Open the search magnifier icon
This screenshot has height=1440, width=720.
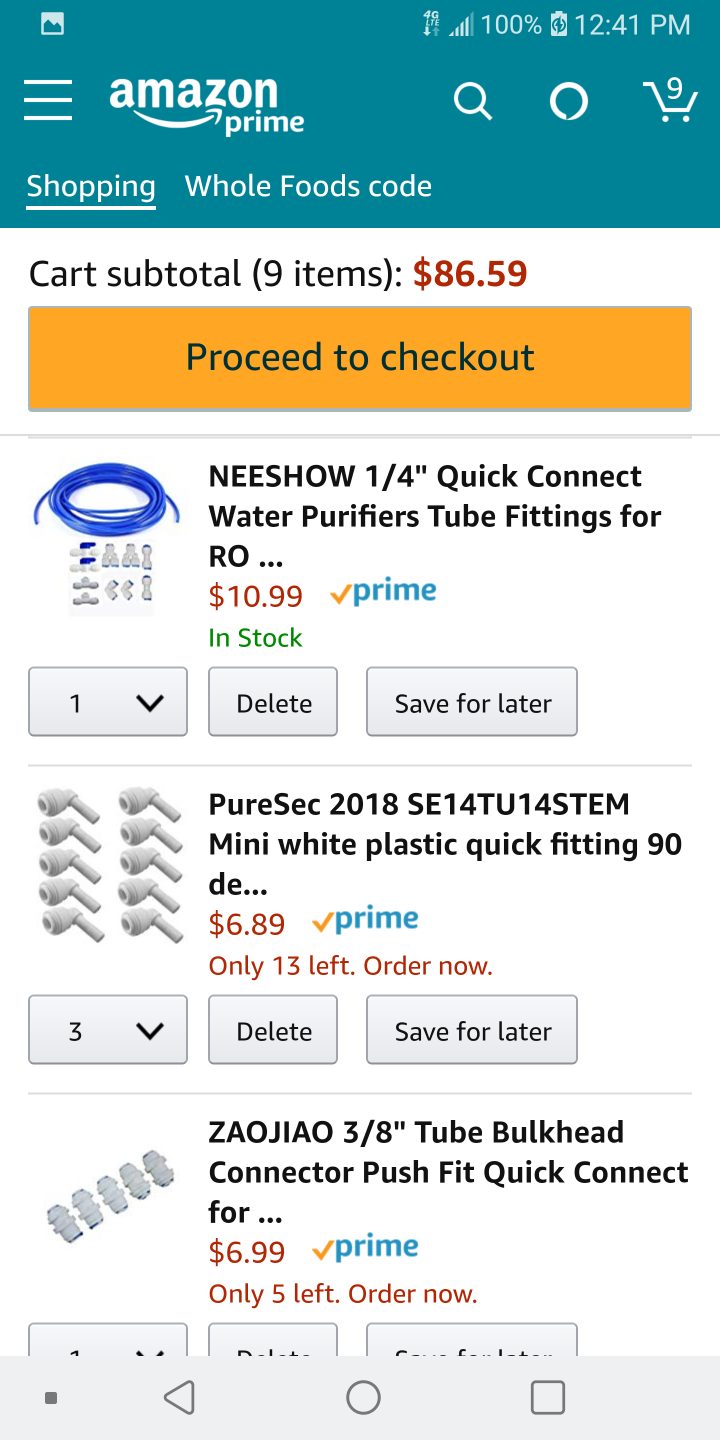(x=472, y=101)
